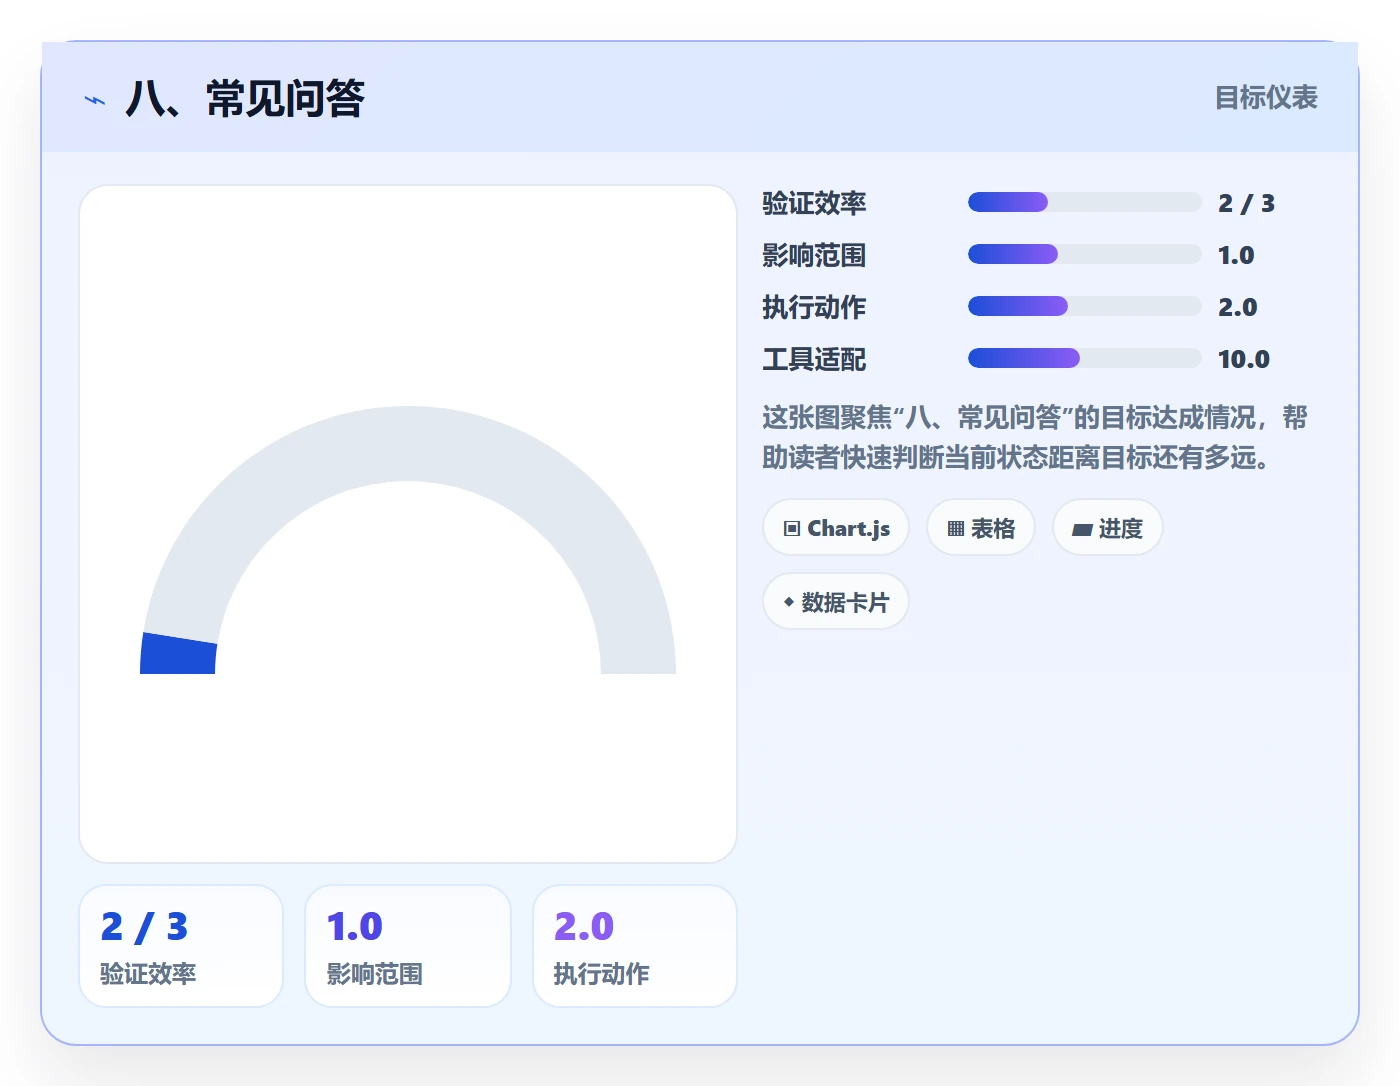Click the 八、常见问答 section title
1400x1086 pixels.
pyautogui.click(x=245, y=99)
